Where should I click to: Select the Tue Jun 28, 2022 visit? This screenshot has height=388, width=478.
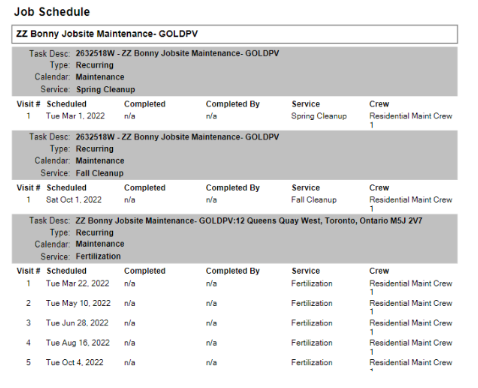point(77,323)
